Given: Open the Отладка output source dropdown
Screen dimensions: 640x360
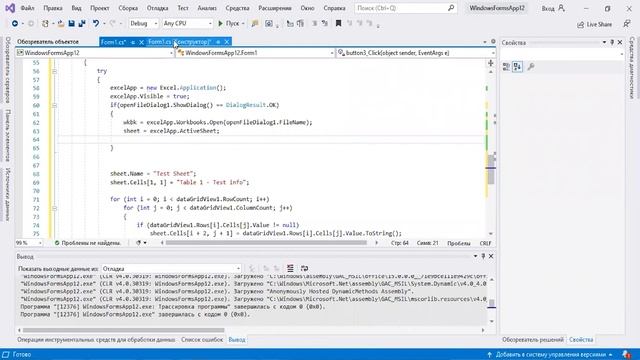Looking at the screenshot, I should (171, 269).
